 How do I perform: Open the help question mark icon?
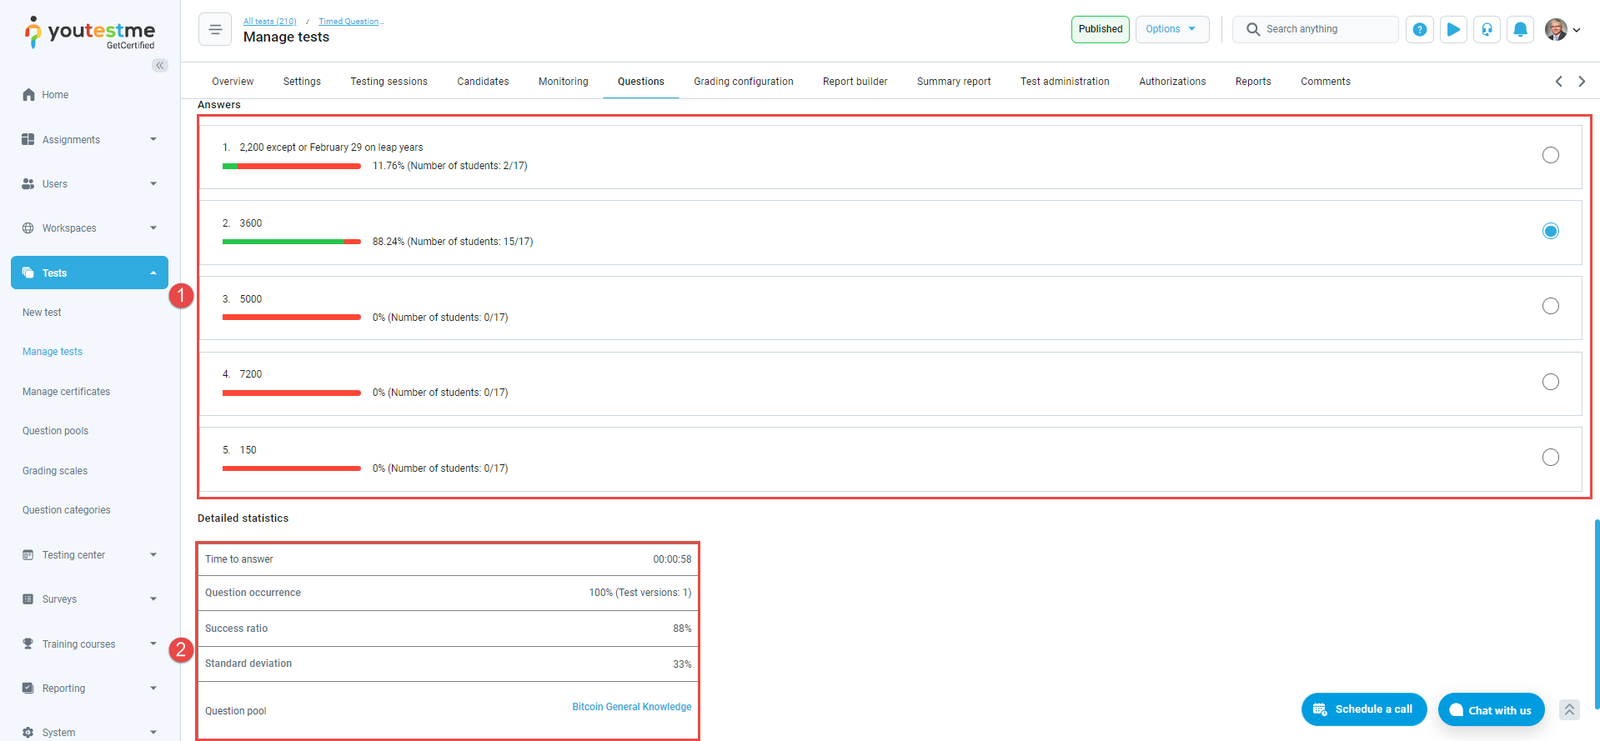click(x=1419, y=29)
